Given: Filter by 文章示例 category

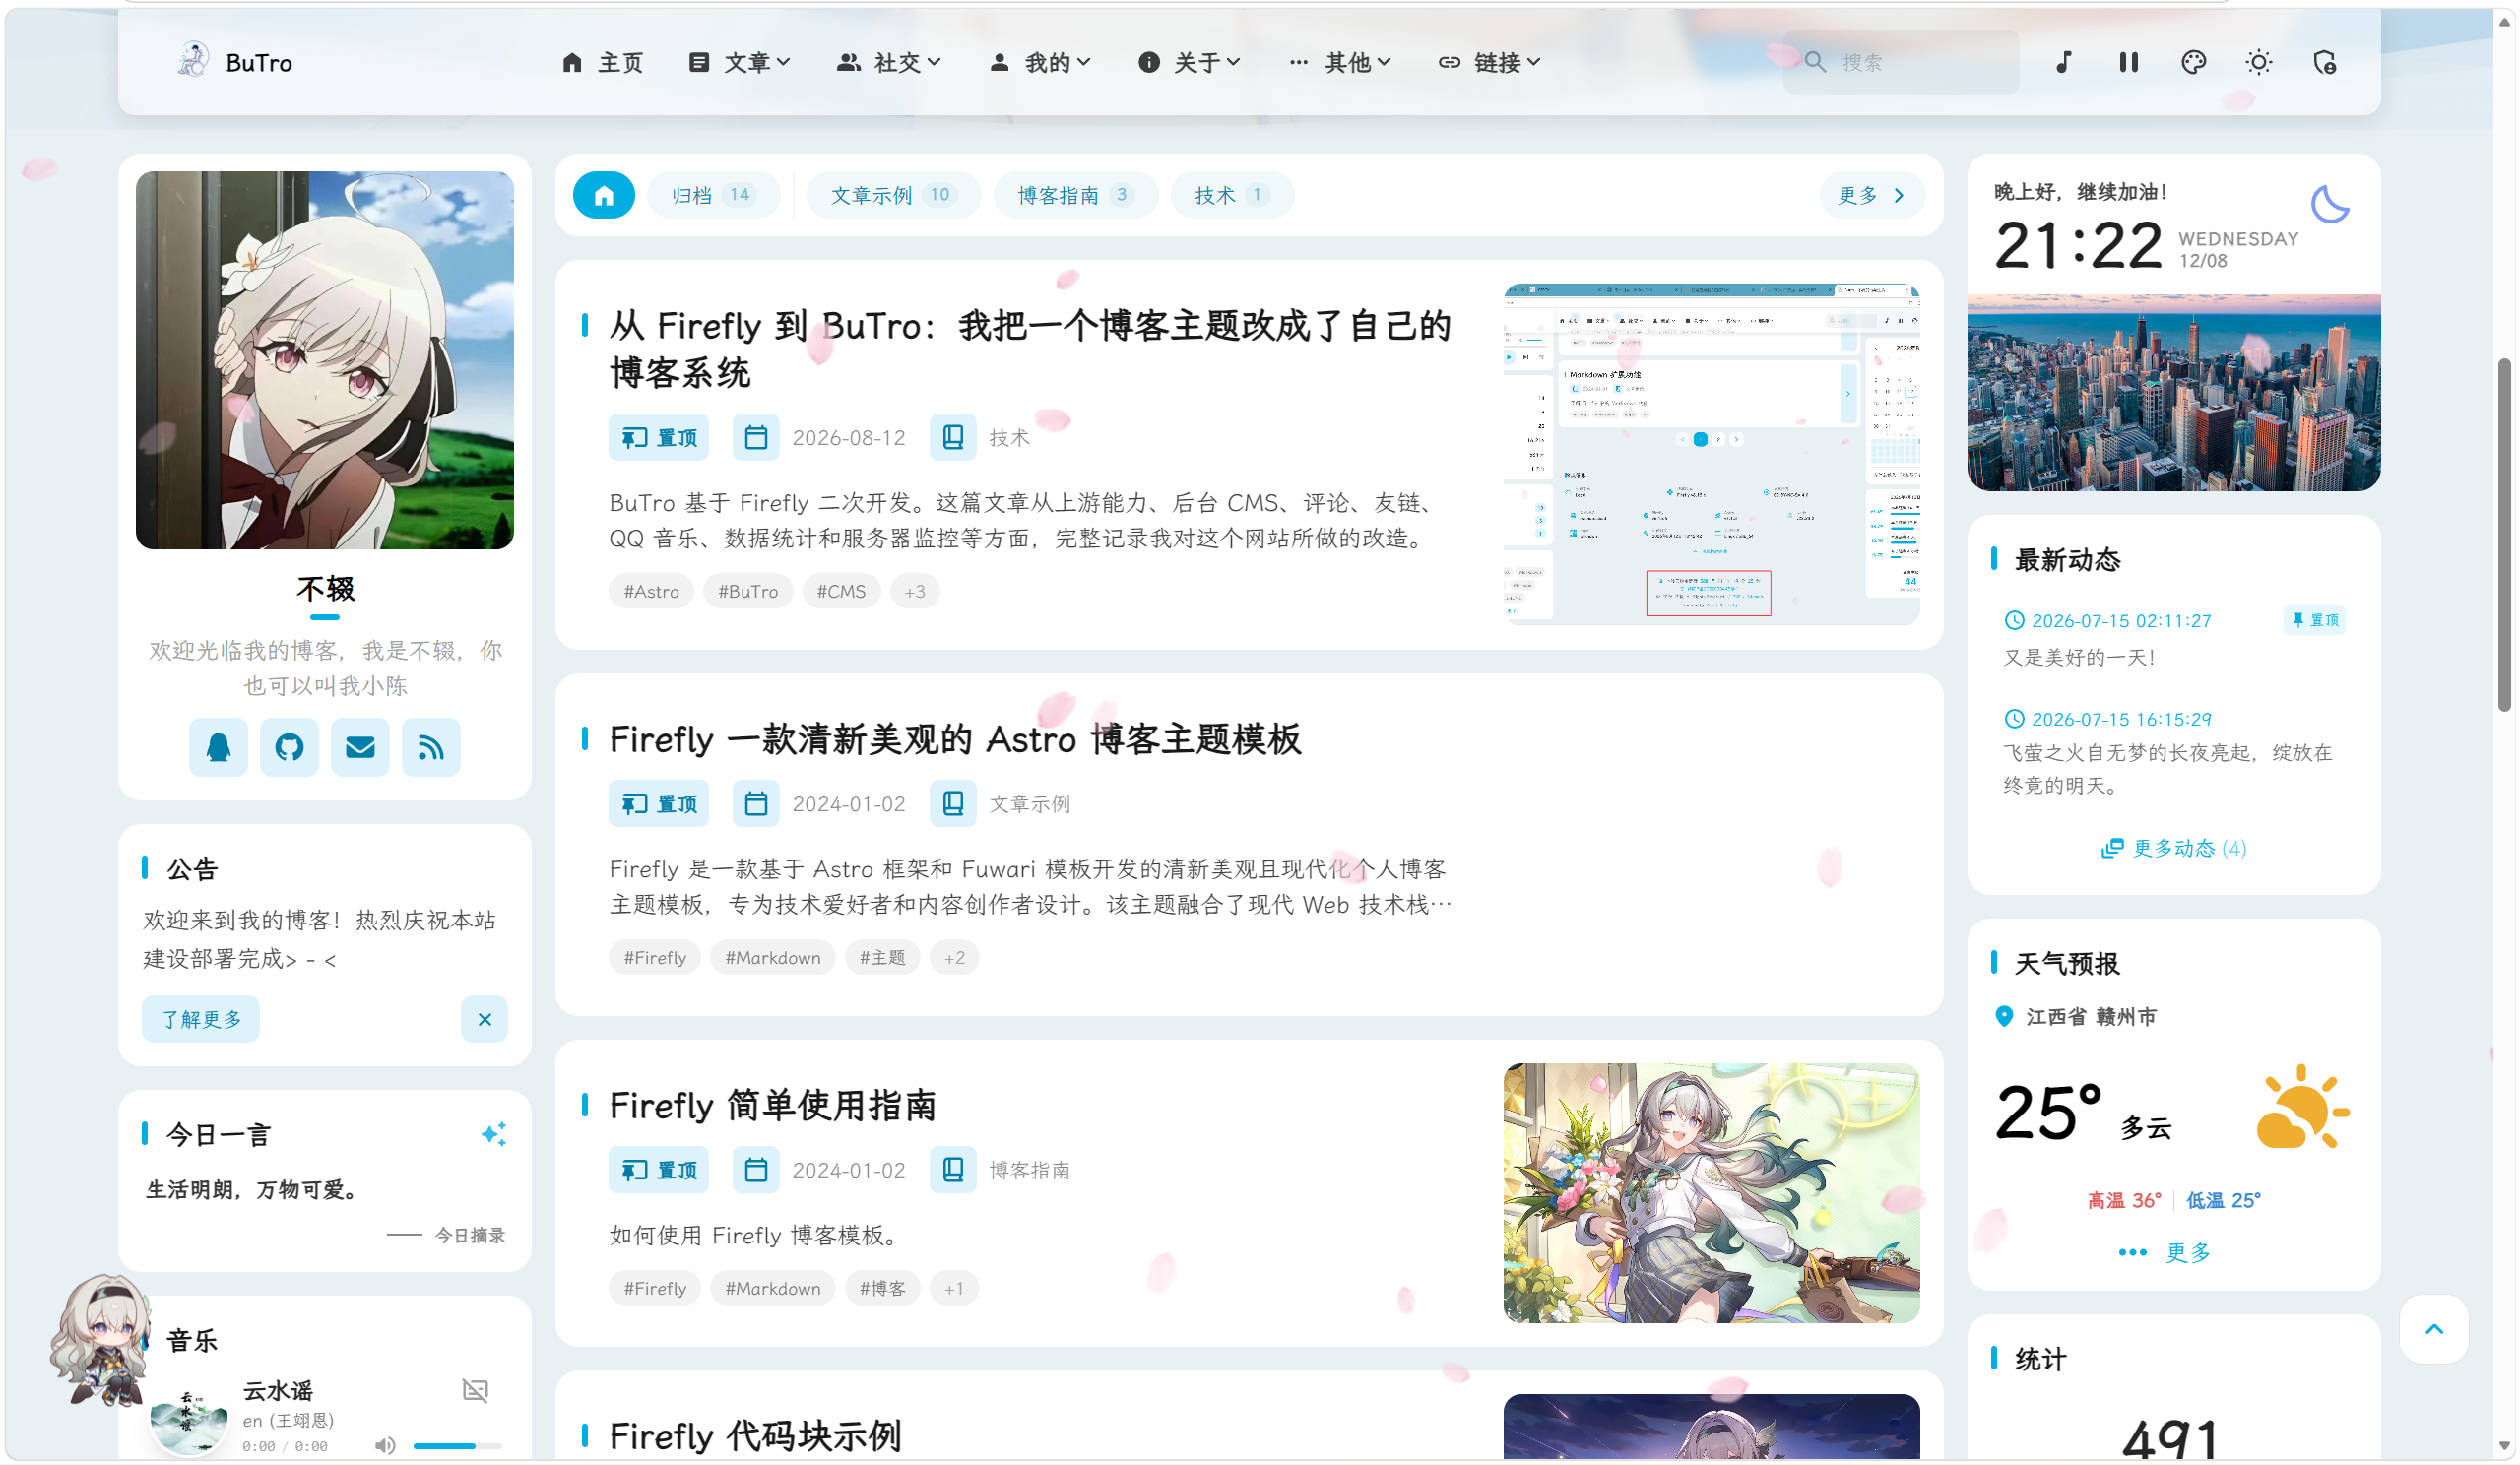Looking at the screenshot, I should [892, 195].
